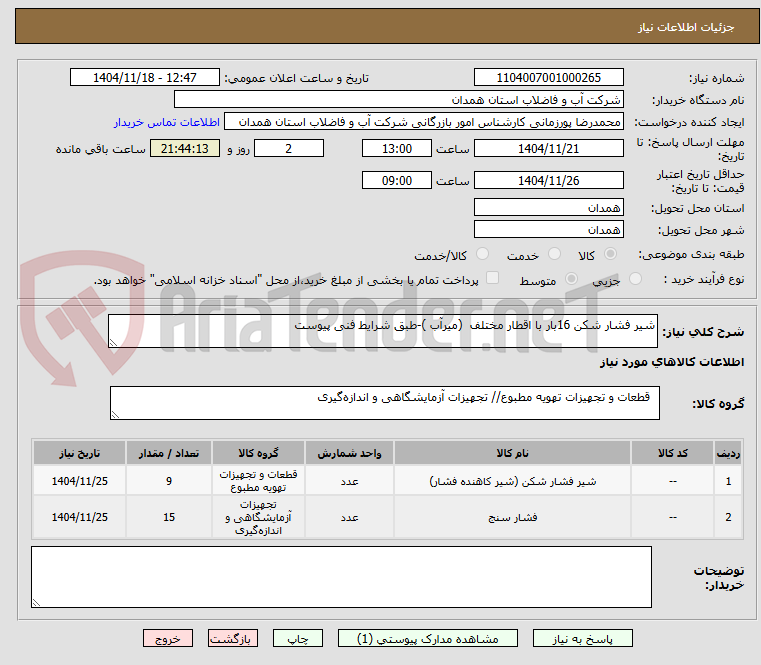Image resolution: width=761 pixels, height=665 pixels.
Task: Toggle the اسناد خزانه اسلامی payment checkbox
Action: click(492, 278)
